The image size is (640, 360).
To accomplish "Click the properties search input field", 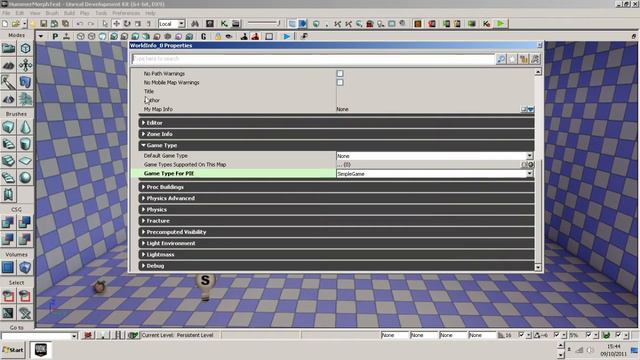I will [313, 59].
